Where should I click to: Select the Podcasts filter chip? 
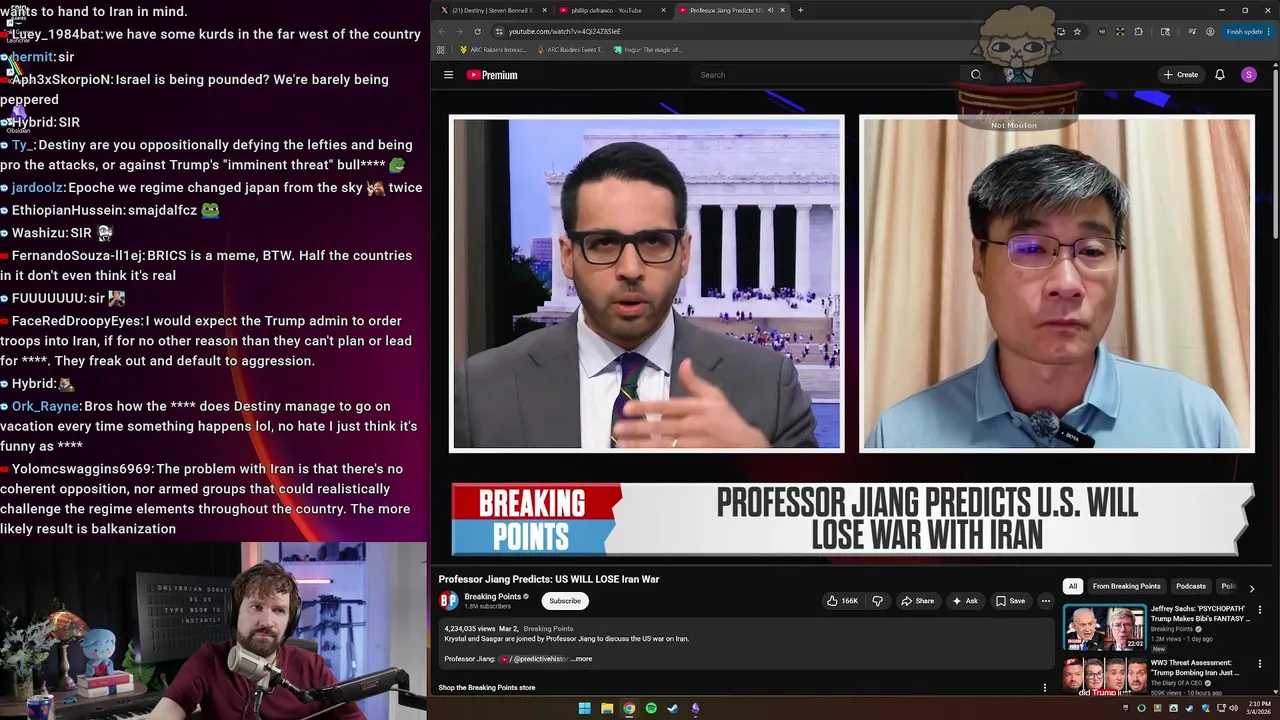pos(1190,586)
